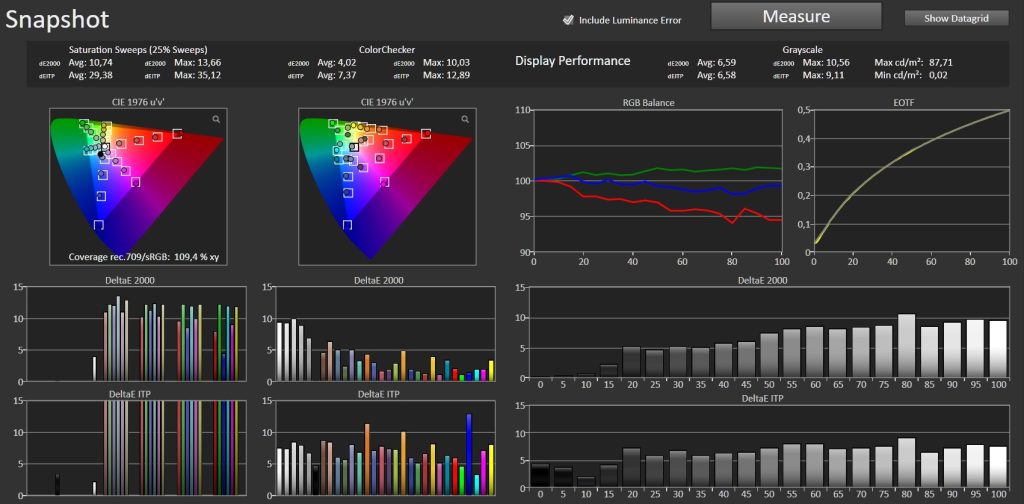Select the ColorChecker heading in stats bar

point(387,50)
